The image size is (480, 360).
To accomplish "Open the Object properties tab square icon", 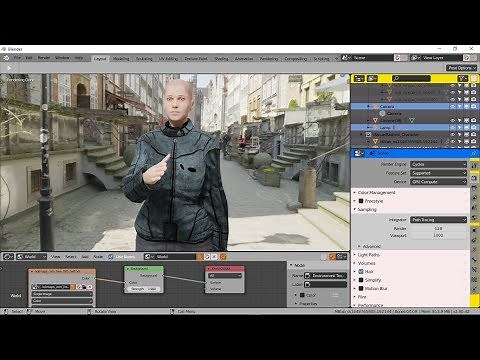I will point(474,231).
